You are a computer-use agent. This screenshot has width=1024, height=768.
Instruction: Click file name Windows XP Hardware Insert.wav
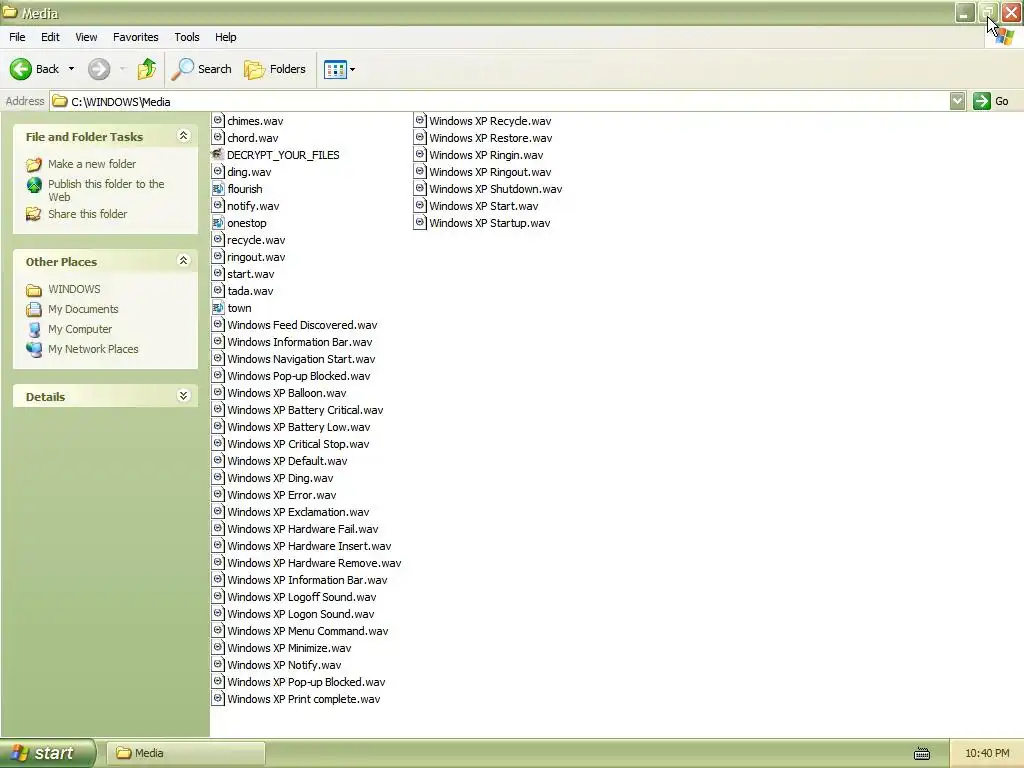[x=309, y=546]
